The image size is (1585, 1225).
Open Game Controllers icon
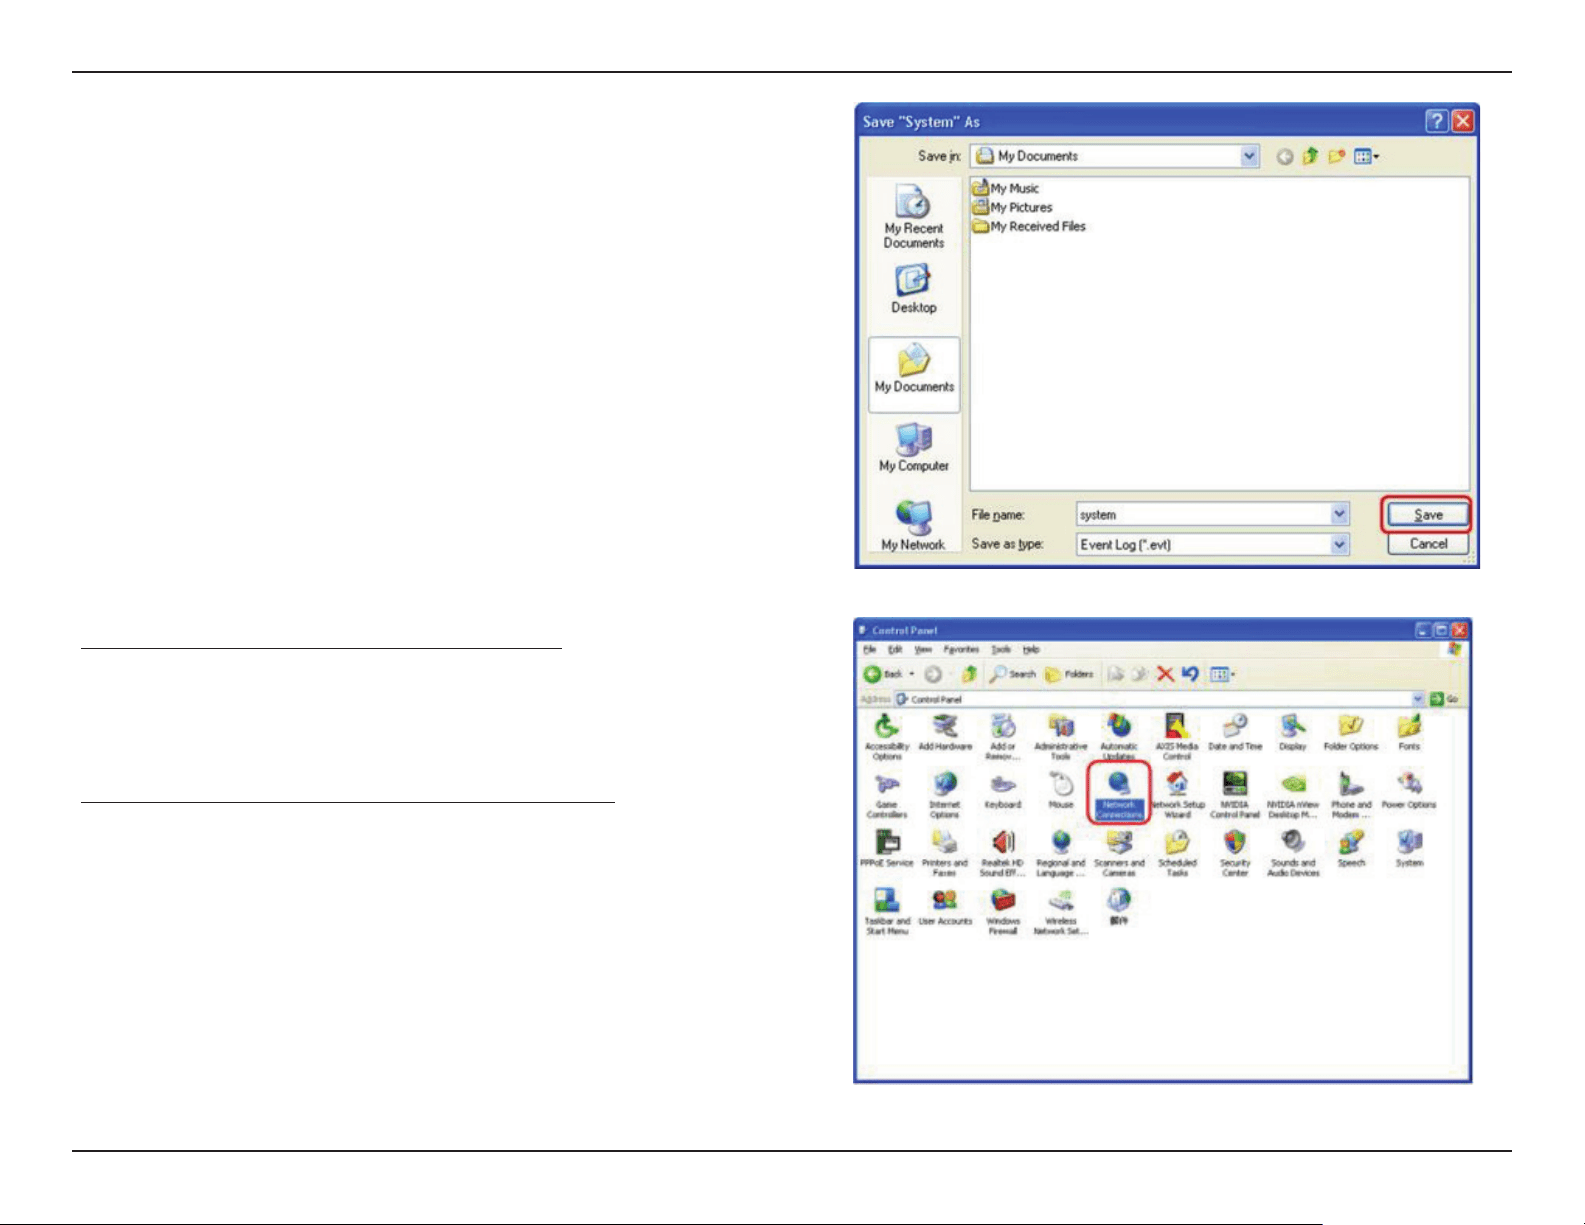887,794
